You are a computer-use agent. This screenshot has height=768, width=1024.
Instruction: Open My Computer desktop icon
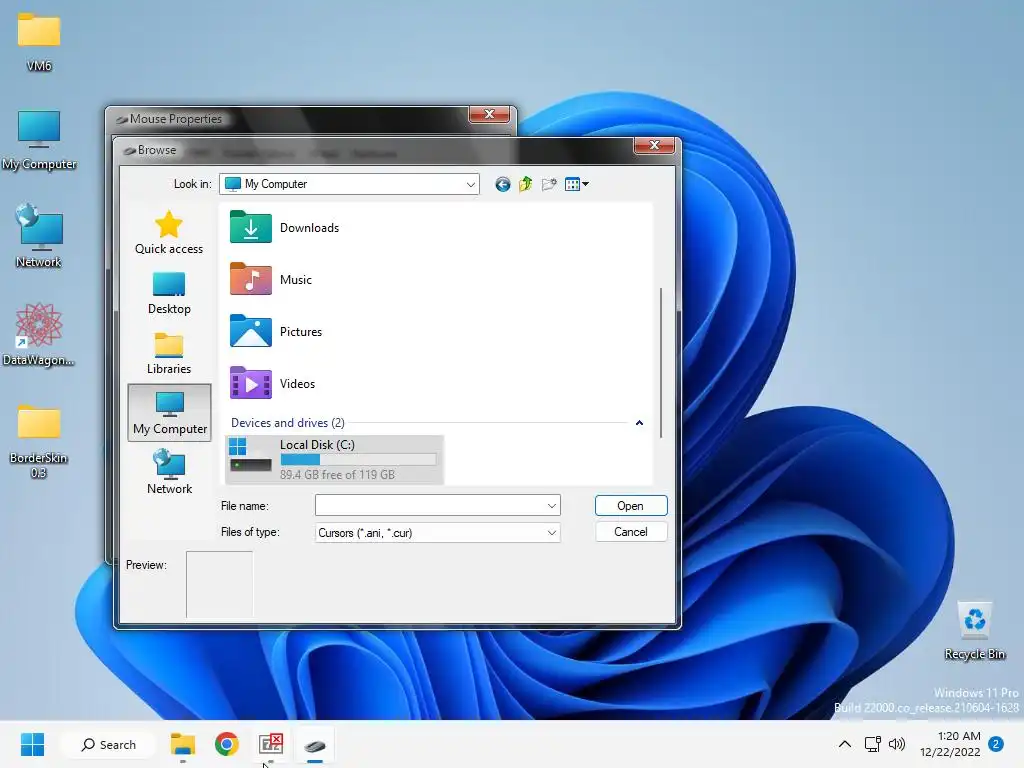tap(39, 140)
